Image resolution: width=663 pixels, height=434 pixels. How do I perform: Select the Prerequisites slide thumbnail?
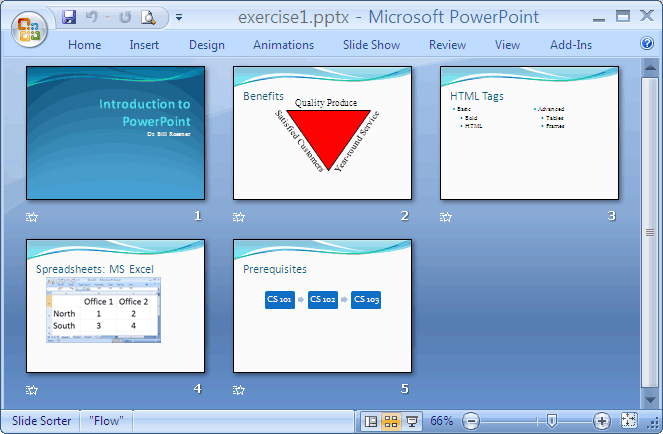[322, 306]
